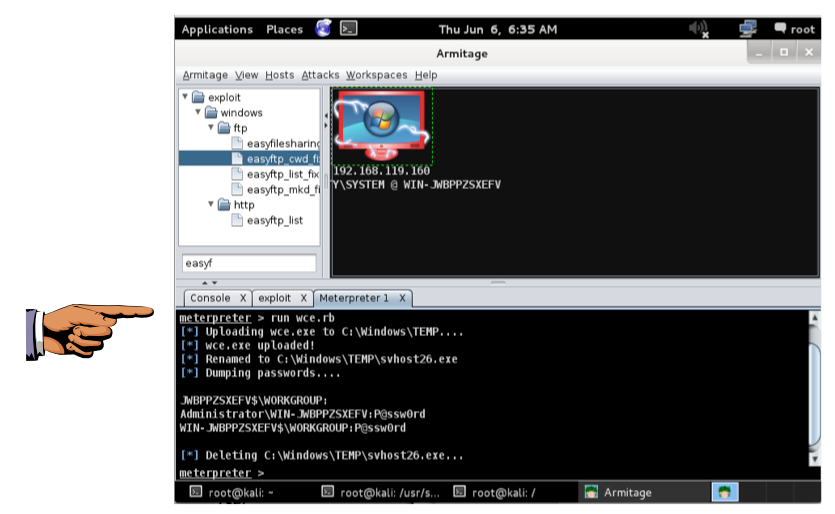
Task: Click the 'run wce.rb' command line
Action: pos(302,318)
